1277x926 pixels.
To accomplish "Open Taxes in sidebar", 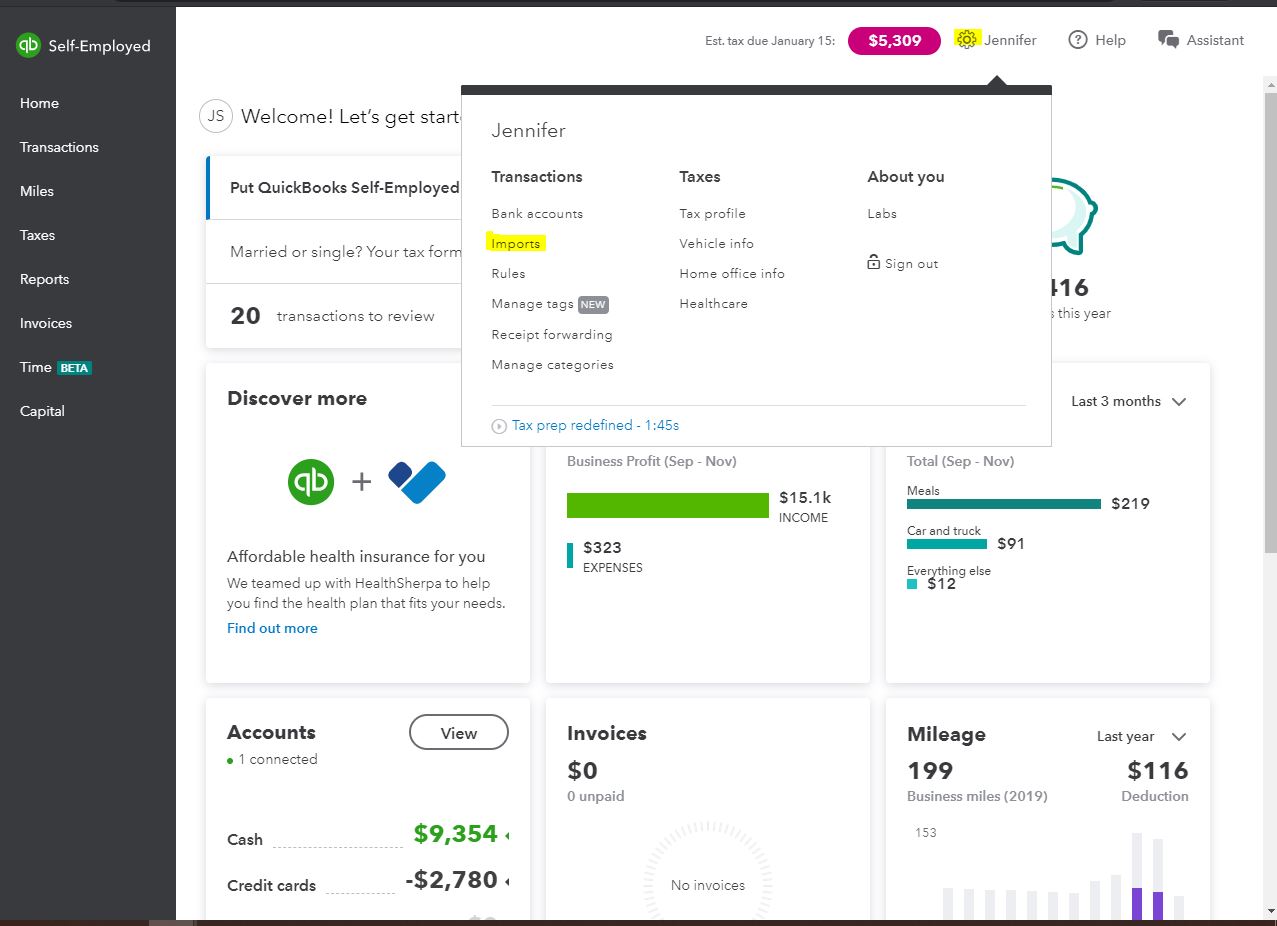I will pos(38,235).
